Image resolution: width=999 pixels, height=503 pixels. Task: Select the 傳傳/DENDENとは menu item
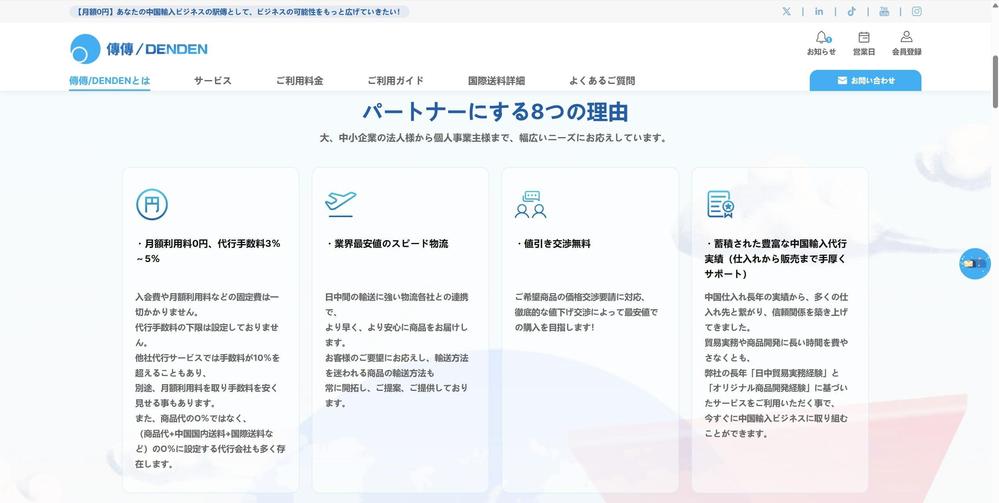pos(110,81)
